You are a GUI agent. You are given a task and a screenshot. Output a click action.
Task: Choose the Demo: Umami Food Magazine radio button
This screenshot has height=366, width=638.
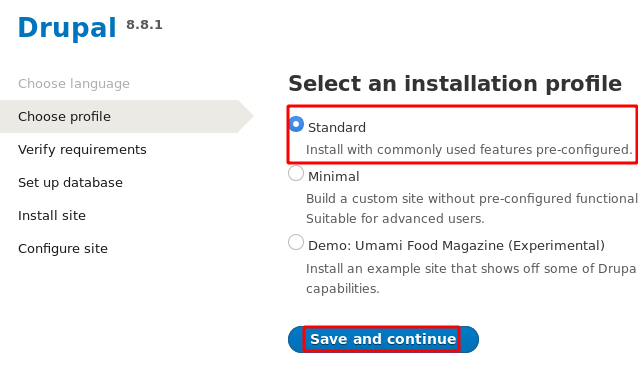tap(296, 242)
